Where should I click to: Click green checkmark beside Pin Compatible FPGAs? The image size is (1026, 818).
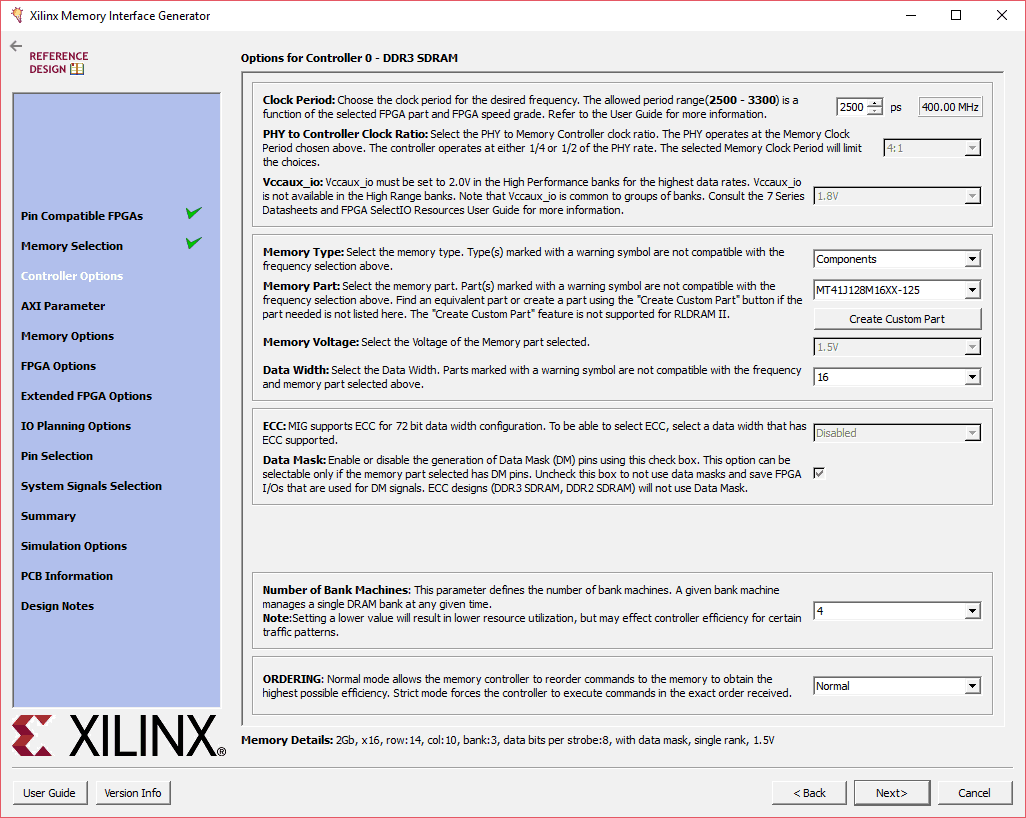coord(193,213)
